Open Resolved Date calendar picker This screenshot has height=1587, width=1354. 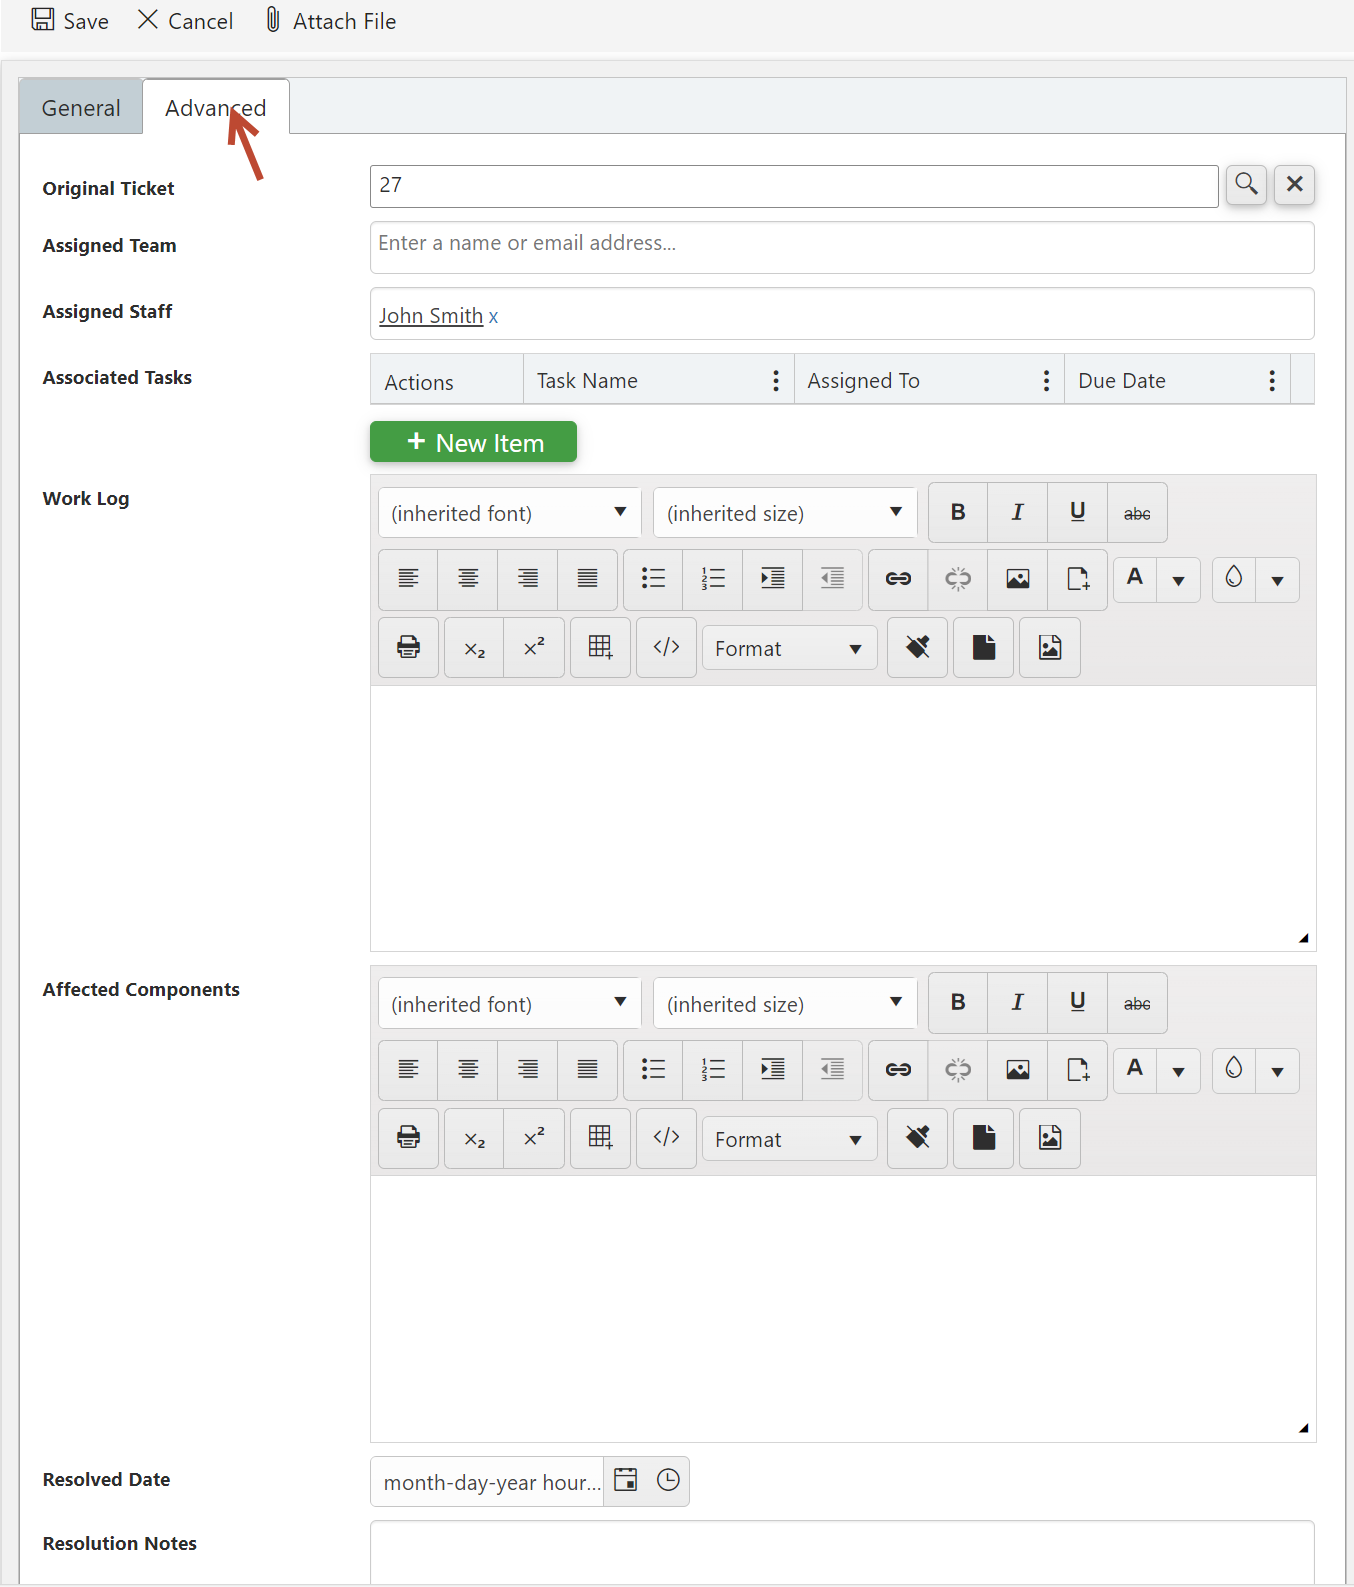click(626, 1481)
